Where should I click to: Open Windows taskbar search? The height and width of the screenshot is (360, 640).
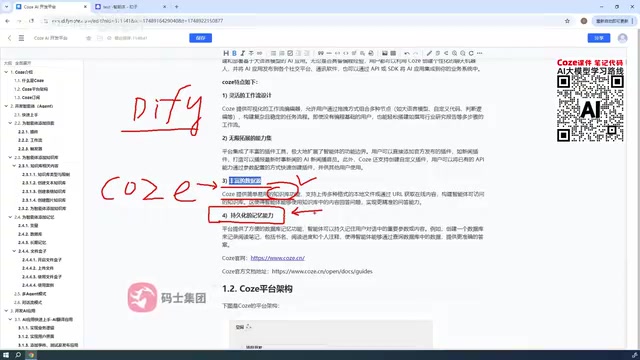[18, 355]
